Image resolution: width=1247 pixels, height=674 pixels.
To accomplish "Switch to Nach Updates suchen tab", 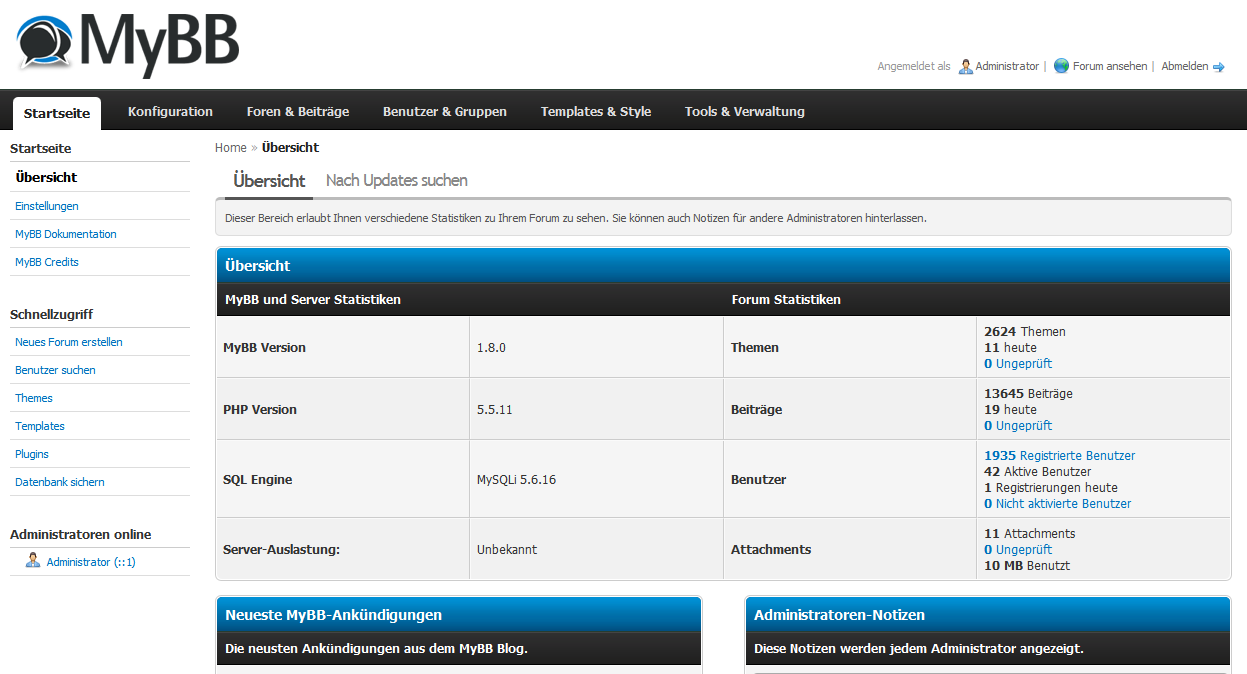I will (x=397, y=181).
